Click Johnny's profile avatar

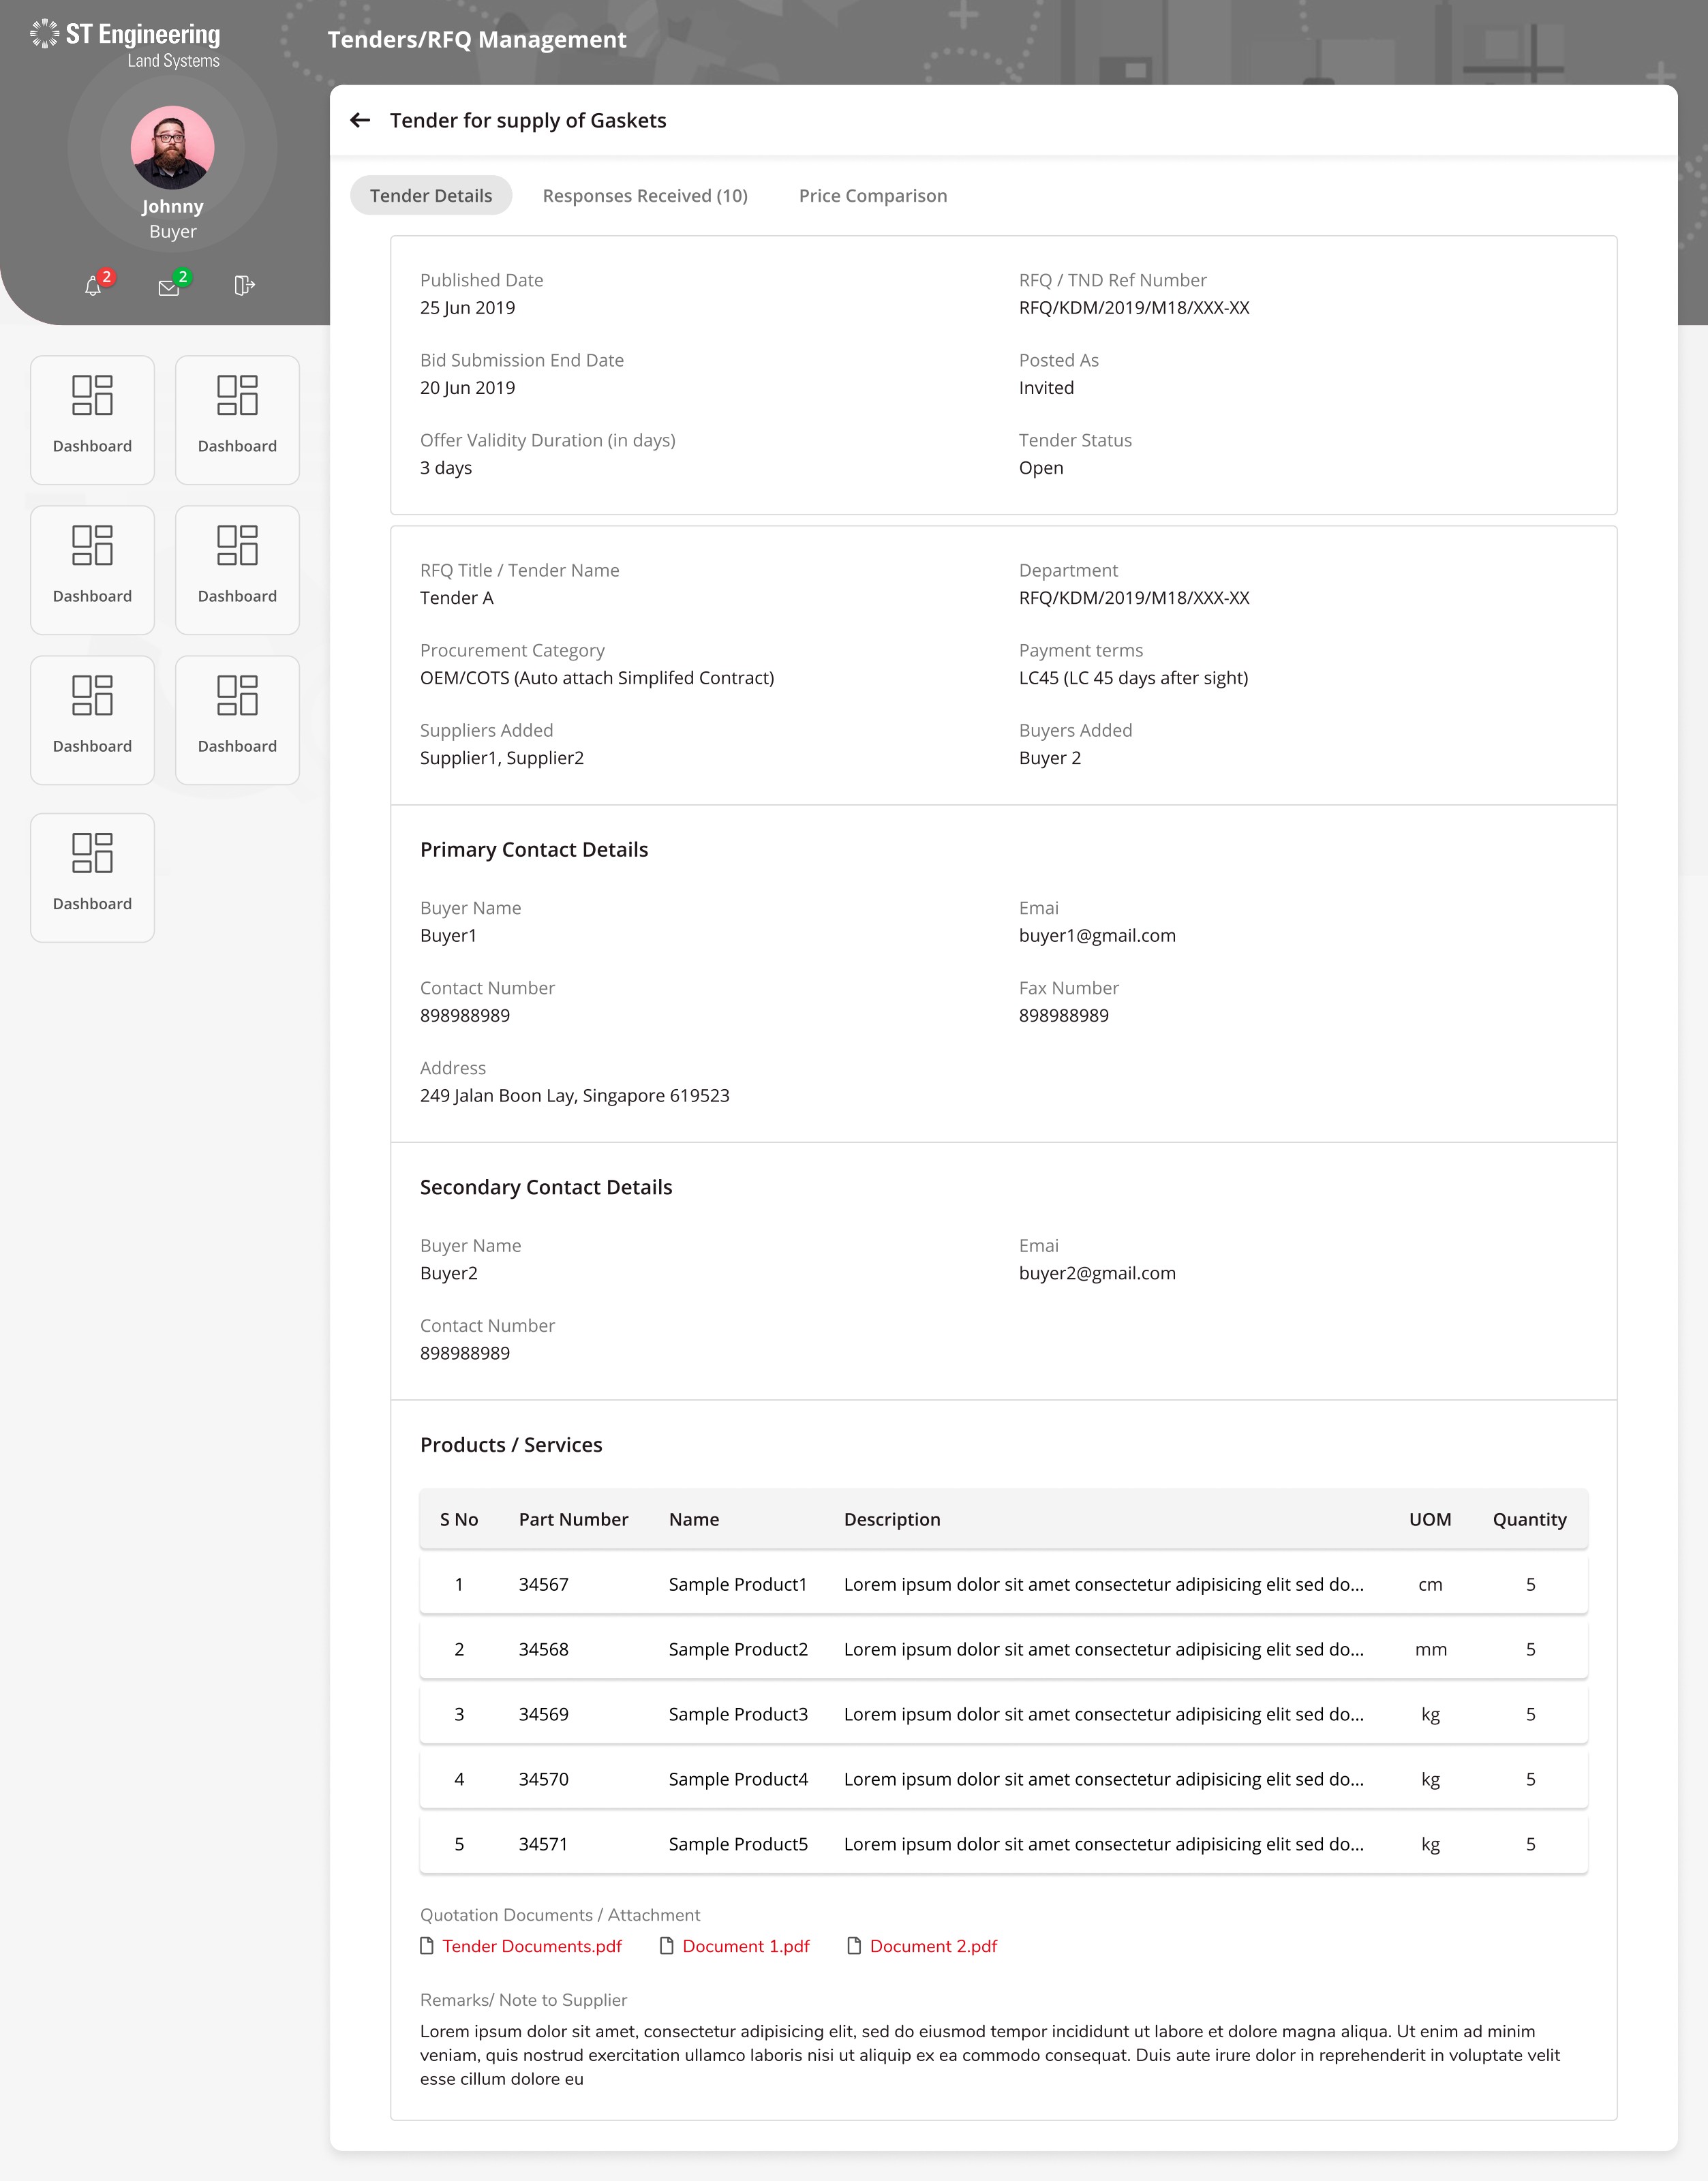point(172,148)
